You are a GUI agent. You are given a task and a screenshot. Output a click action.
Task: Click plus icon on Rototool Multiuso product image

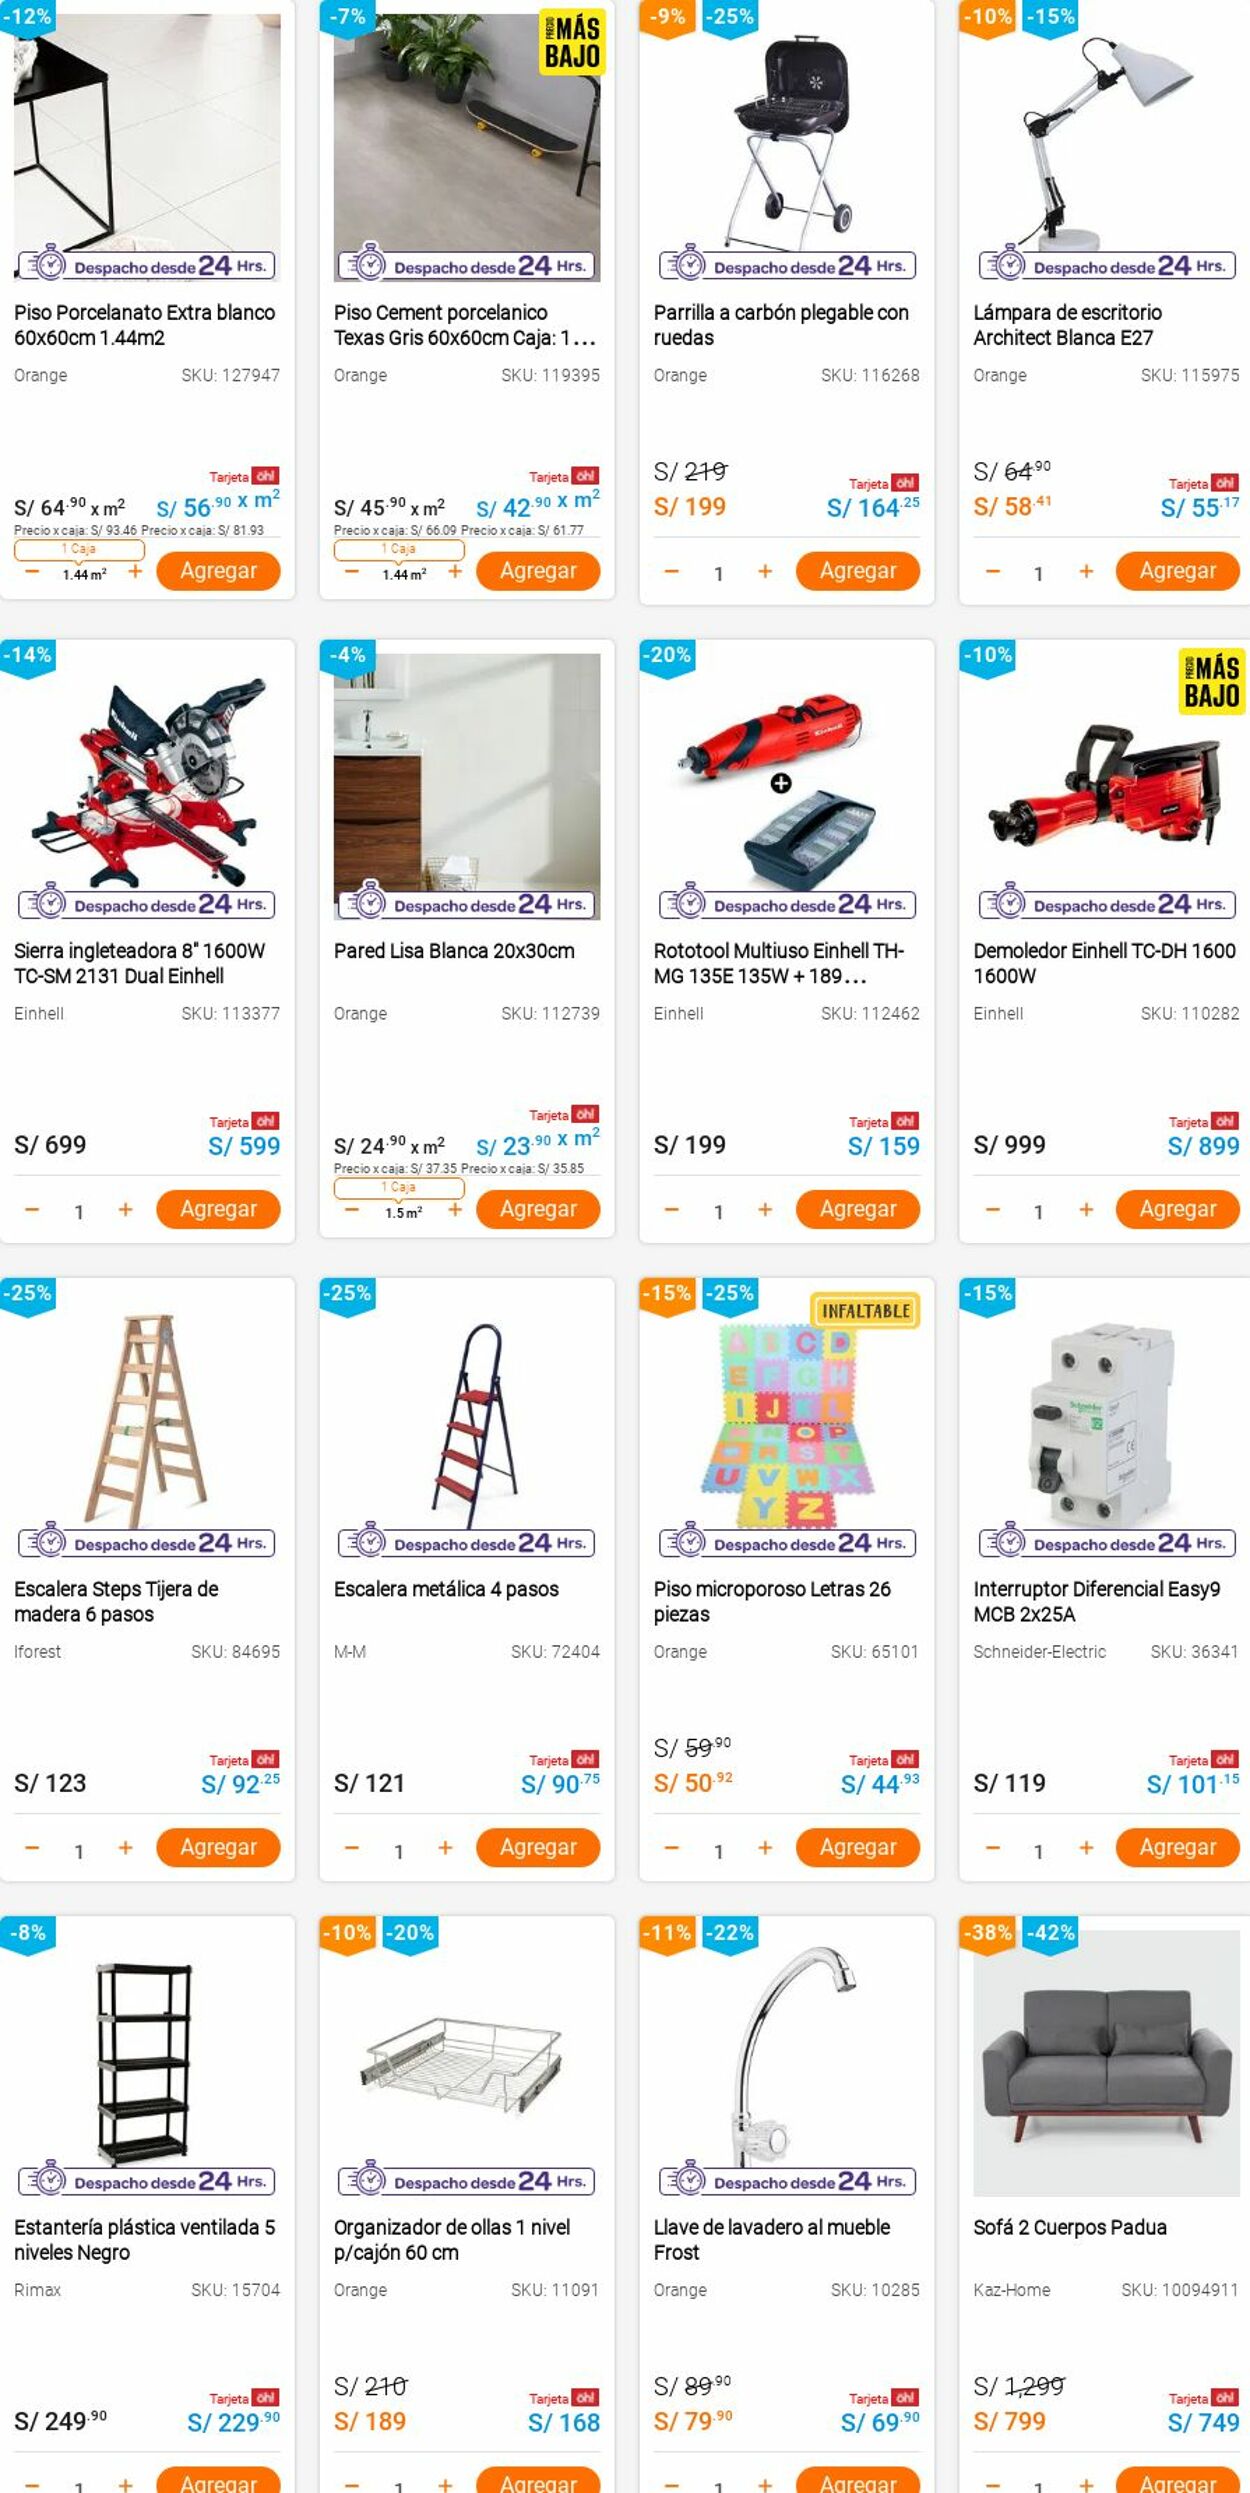(781, 783)
